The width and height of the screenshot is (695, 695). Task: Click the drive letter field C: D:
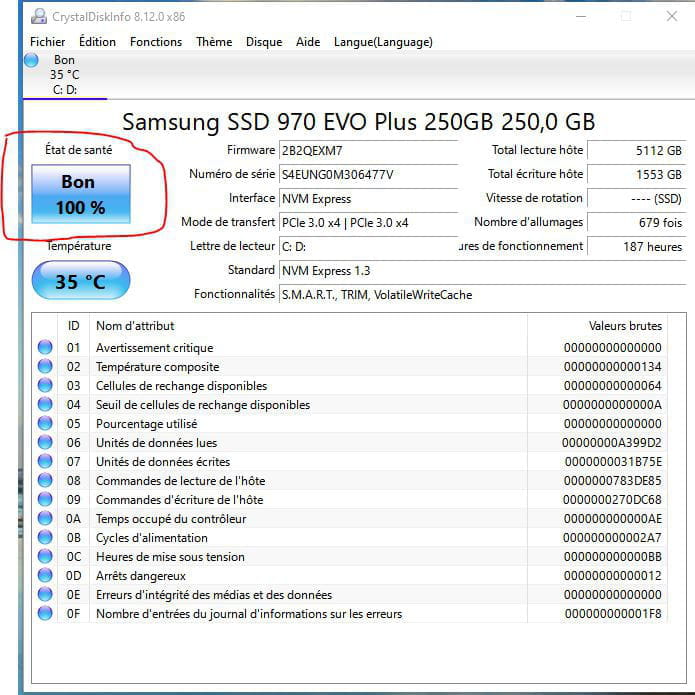[x=368, y=246]
